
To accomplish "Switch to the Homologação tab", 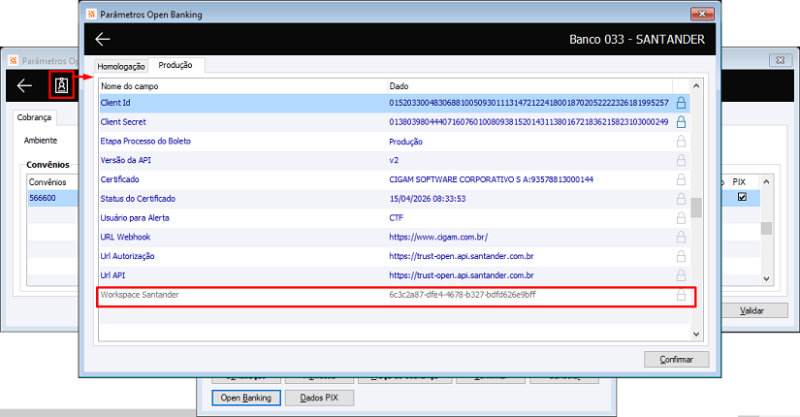I will point(121,66).
